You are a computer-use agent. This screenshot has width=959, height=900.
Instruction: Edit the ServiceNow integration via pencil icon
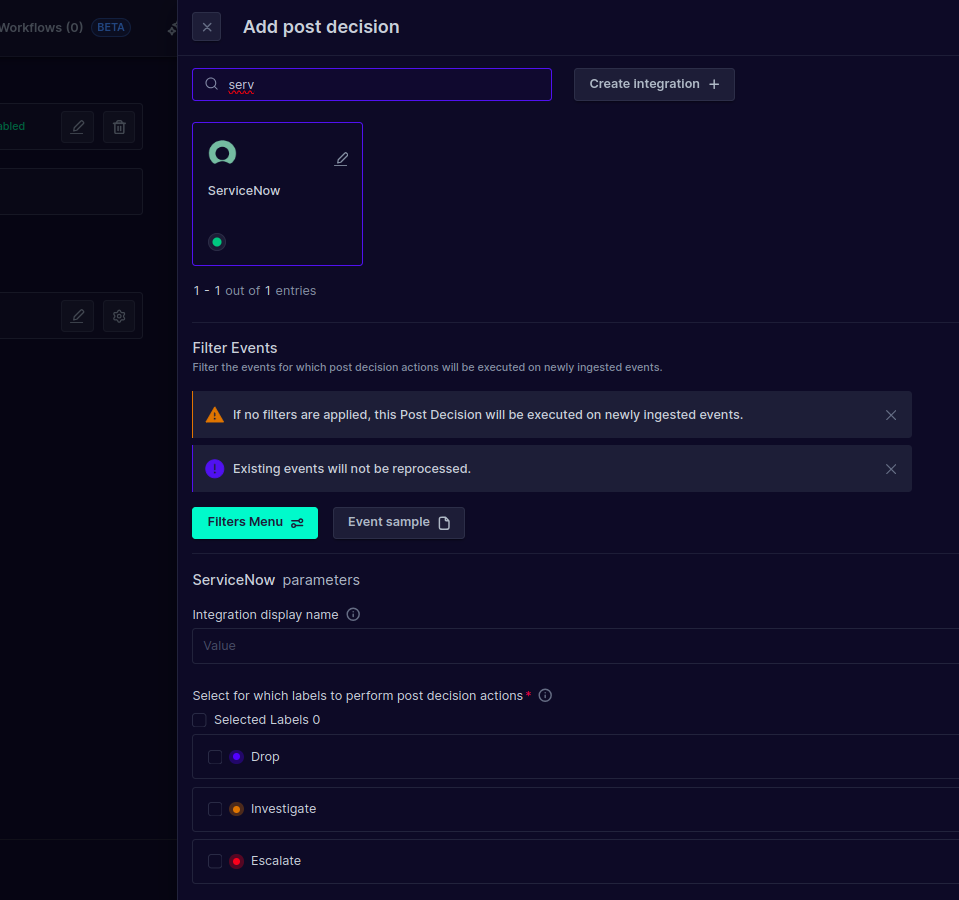click(341, 159)
